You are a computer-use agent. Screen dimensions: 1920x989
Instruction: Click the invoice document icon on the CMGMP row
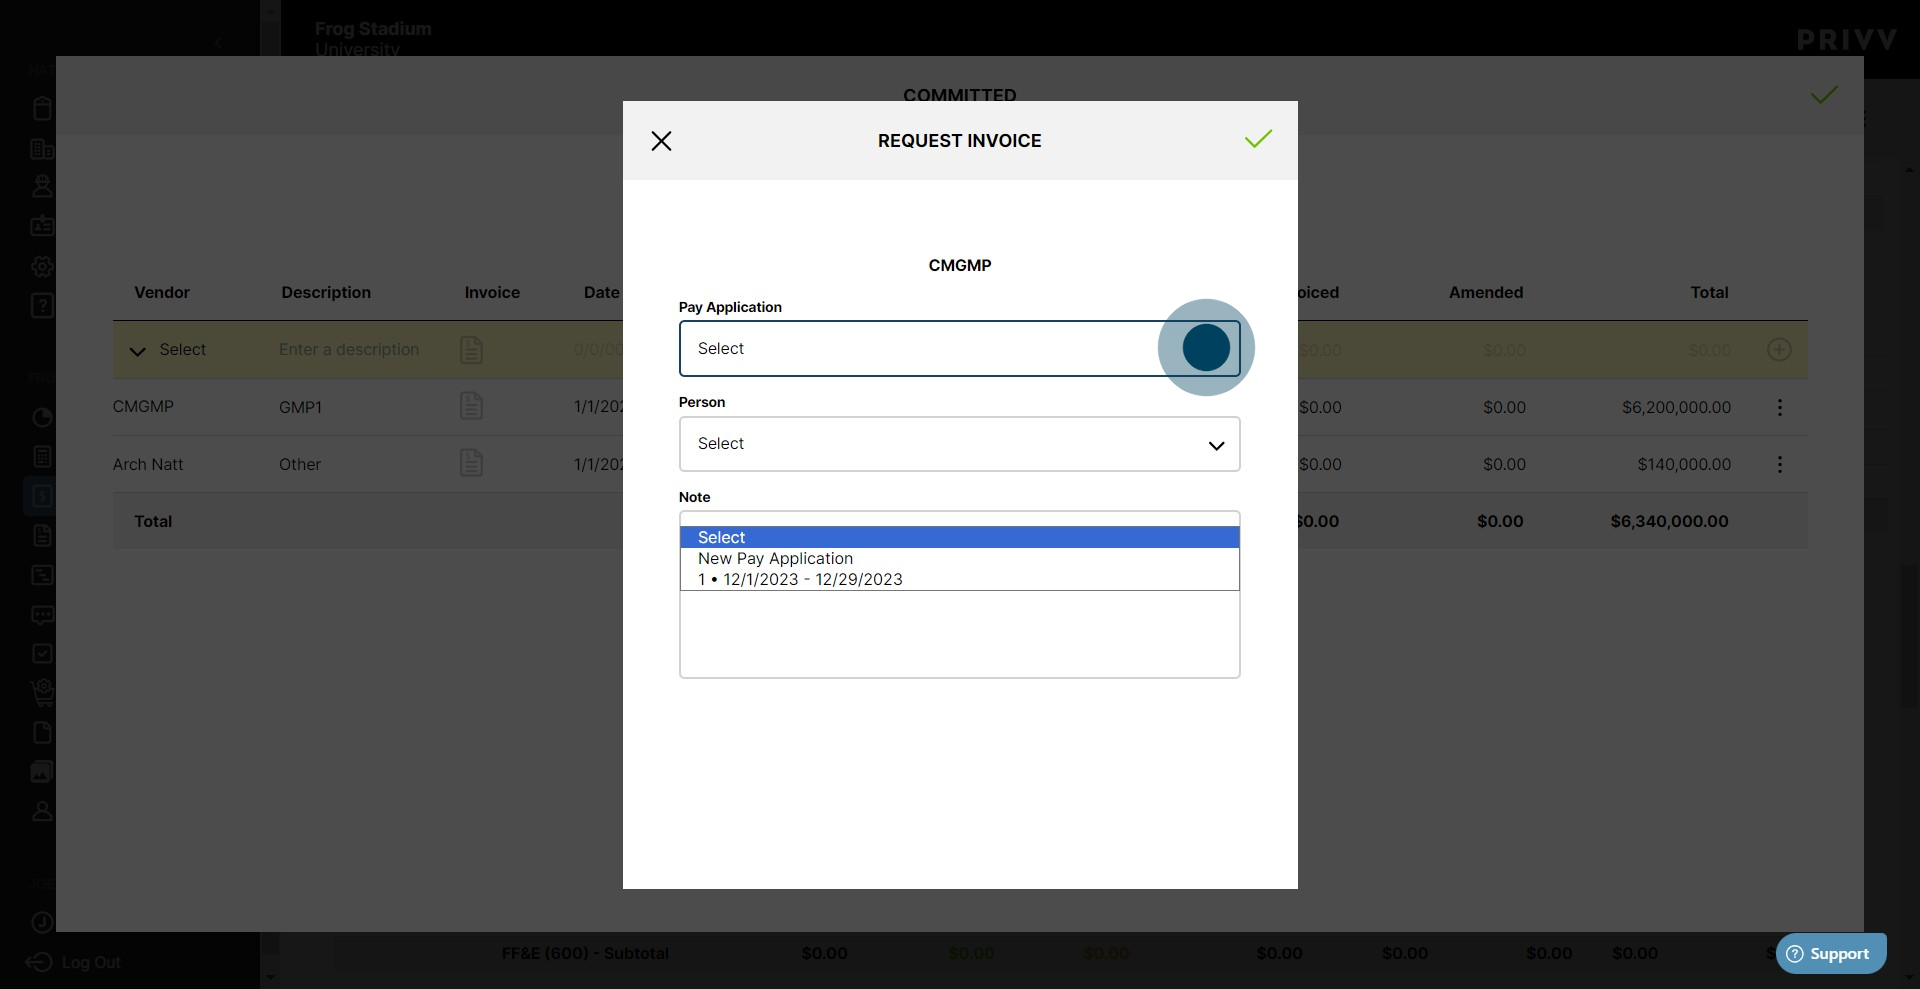[471, 406]
